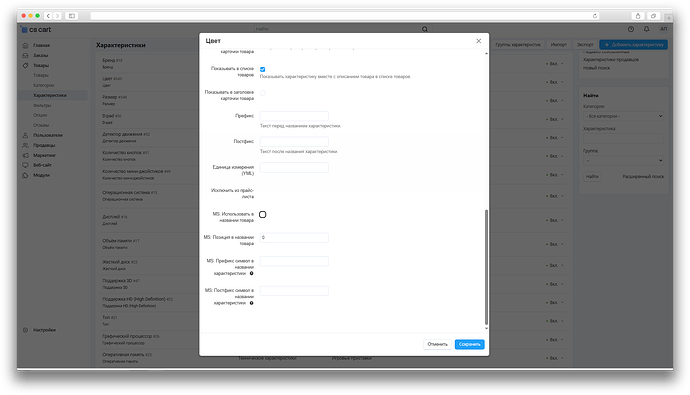Click the CS-Cart logo
690x395 pixels.
[36, 29]
